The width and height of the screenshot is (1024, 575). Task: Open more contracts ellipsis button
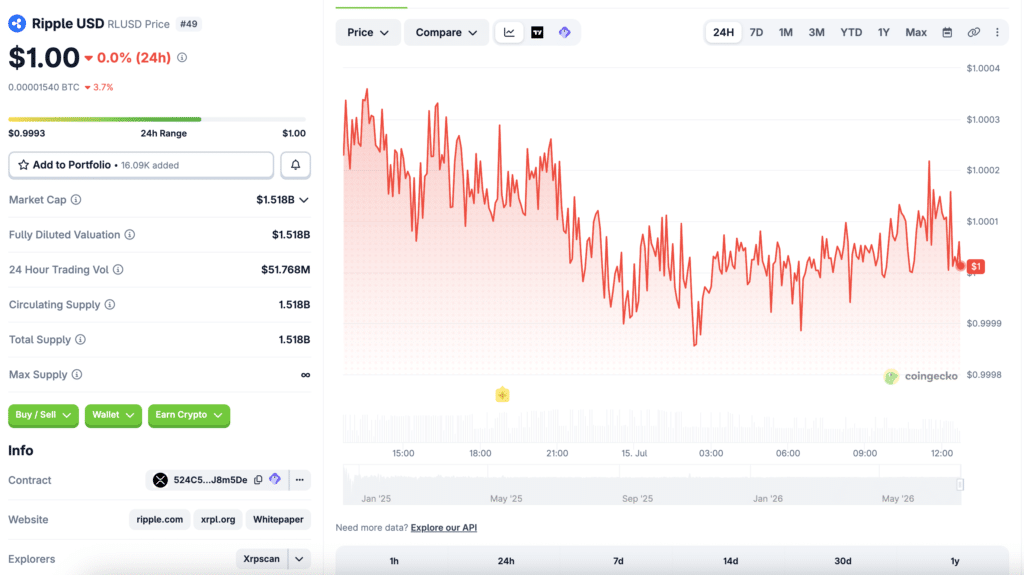point(300,480)
